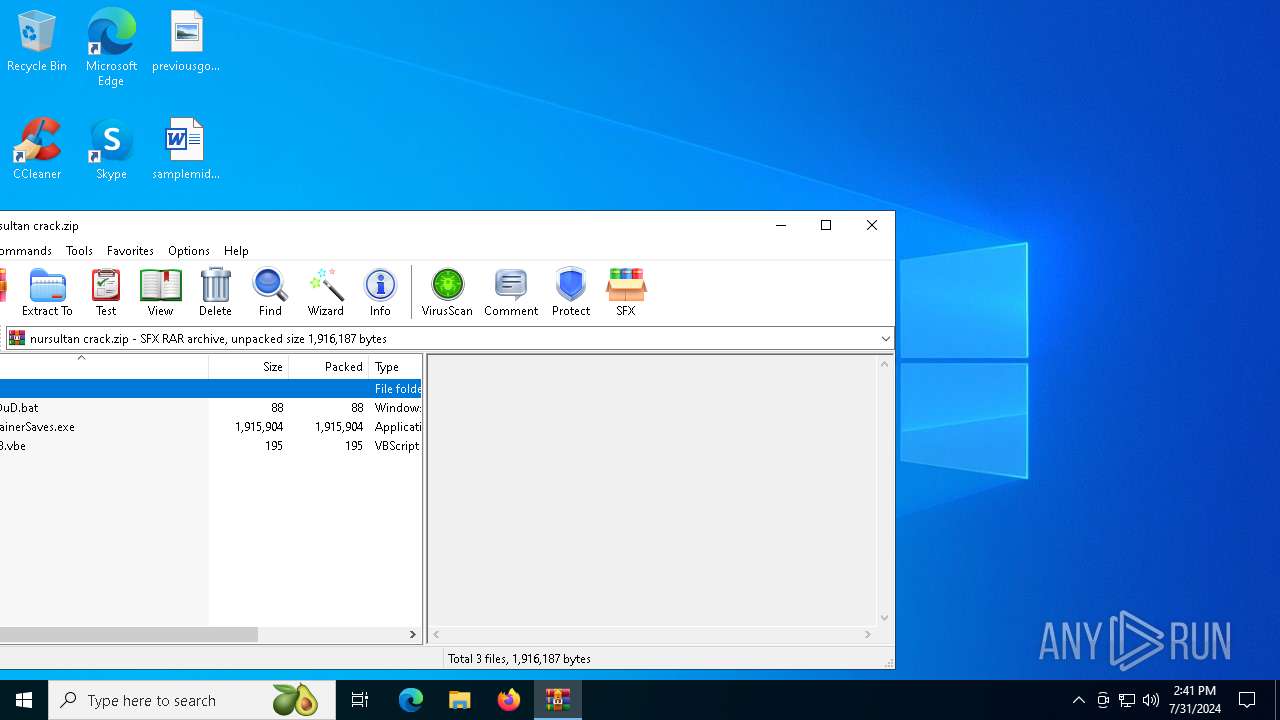Click the right pane scroll right arrow

(x=868, y=635)
